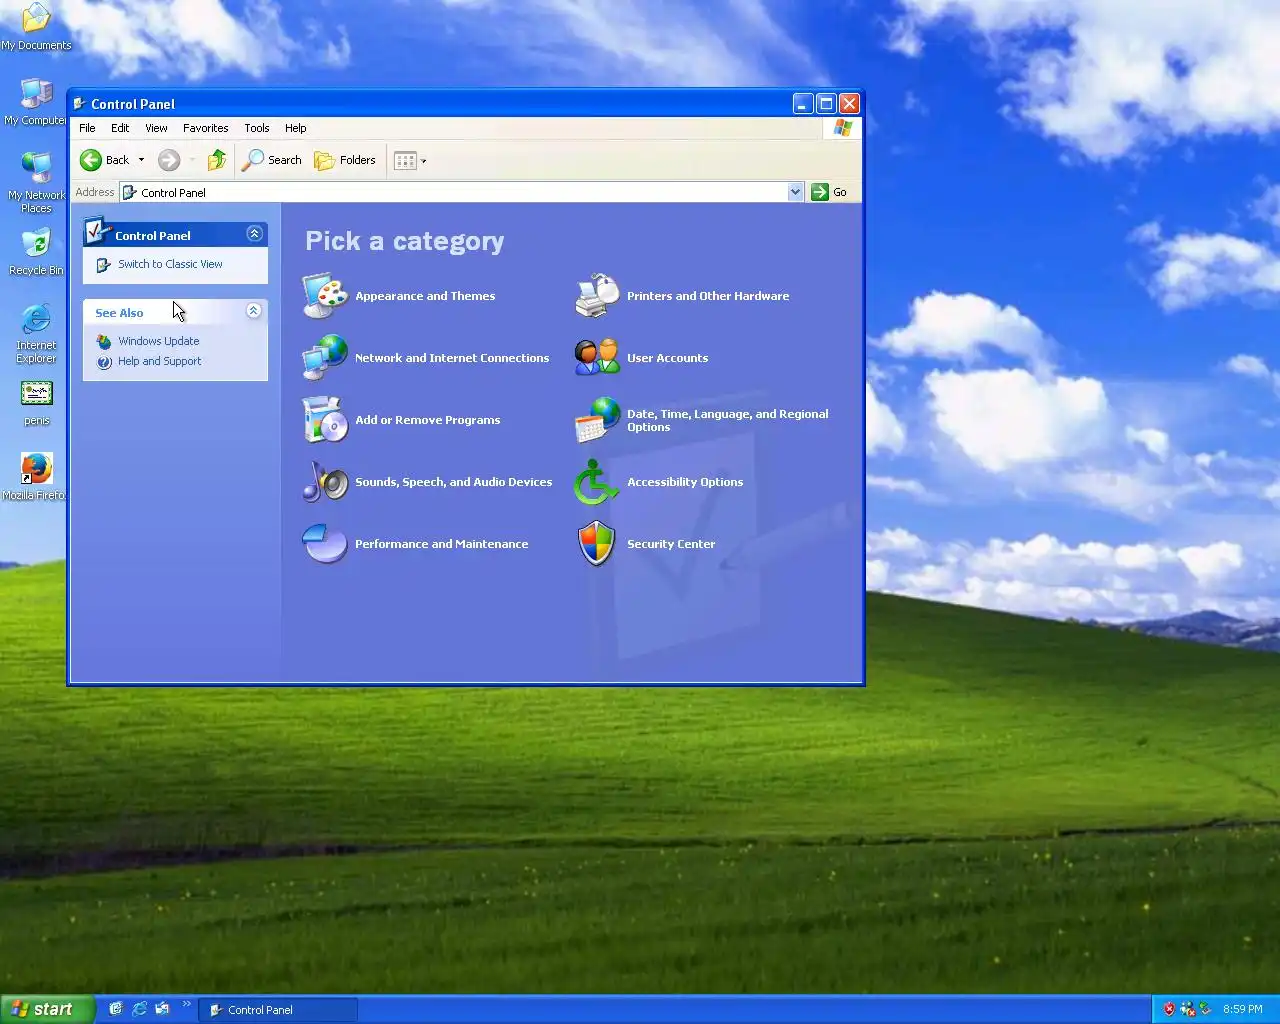
Task: Click the Show Desktop Quick Launch icon
Action: point(116,1009)
